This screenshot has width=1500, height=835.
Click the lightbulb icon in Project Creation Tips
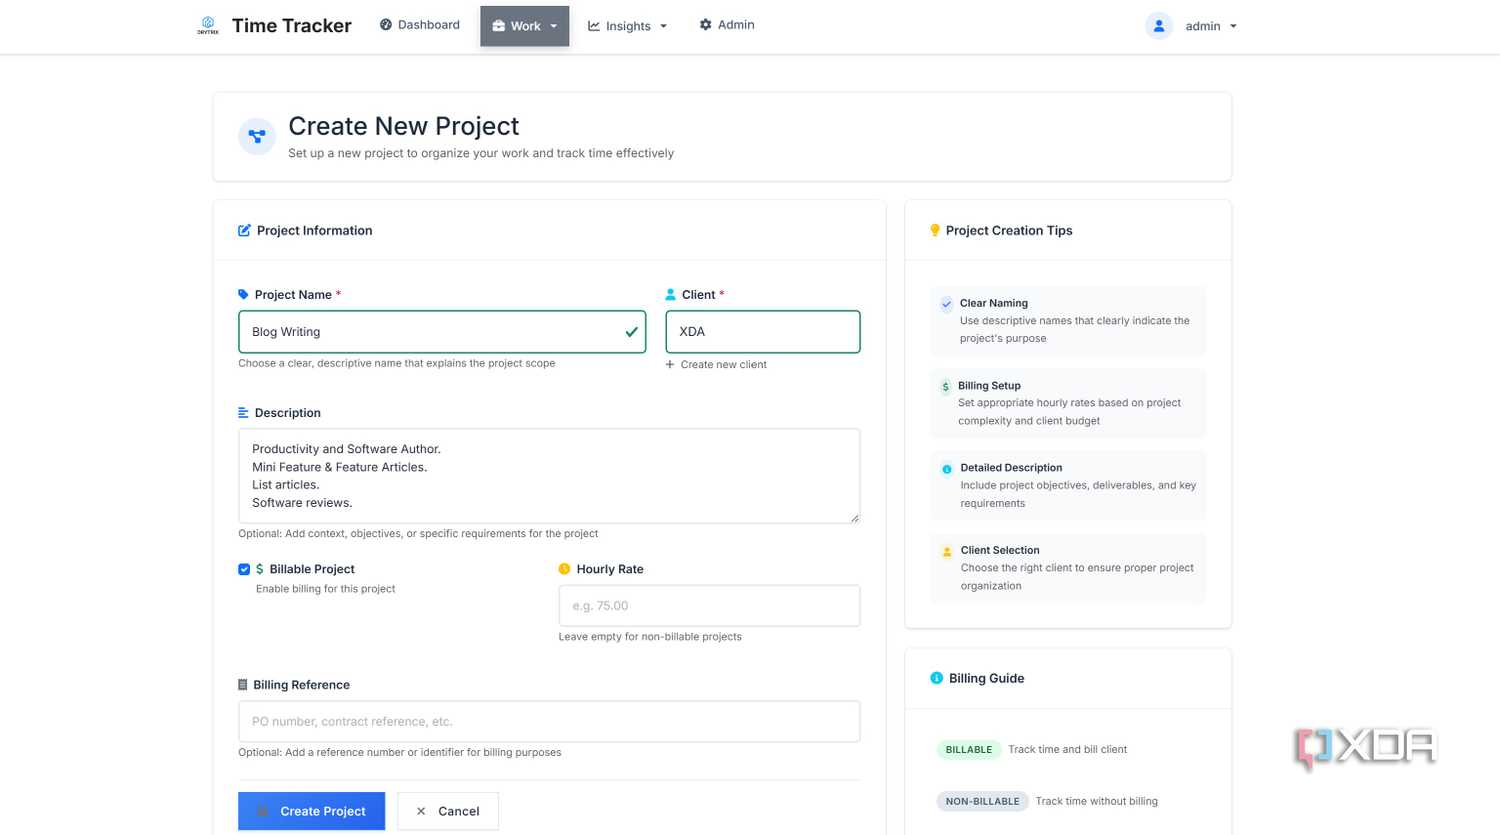pos(935,230)
